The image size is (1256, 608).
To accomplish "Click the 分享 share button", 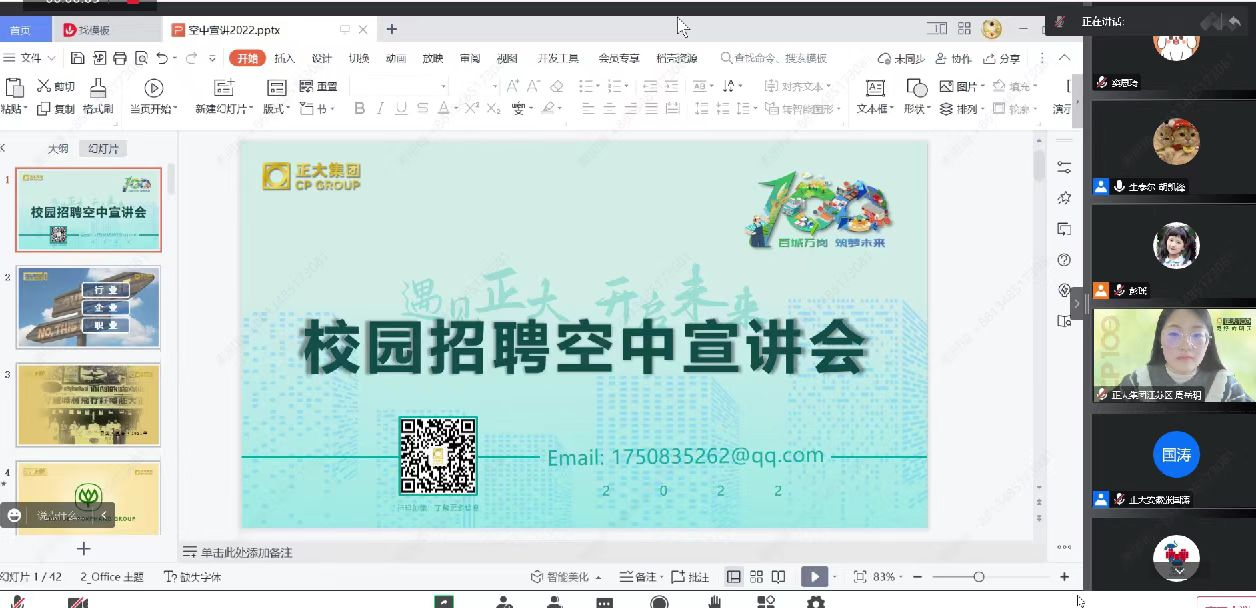I will tap(1003, 58).
